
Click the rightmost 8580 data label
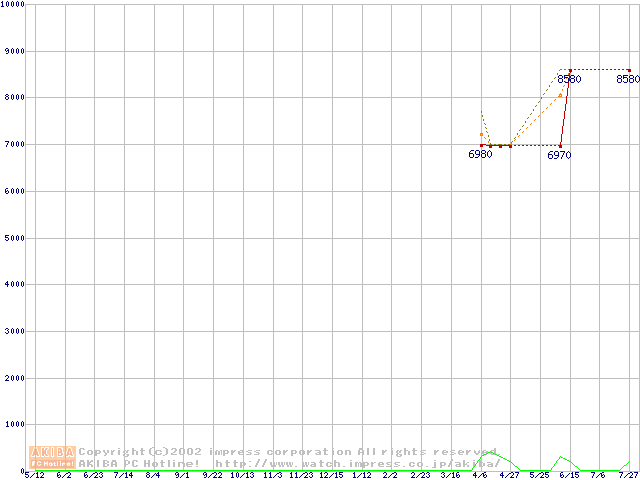pos(628,79)
